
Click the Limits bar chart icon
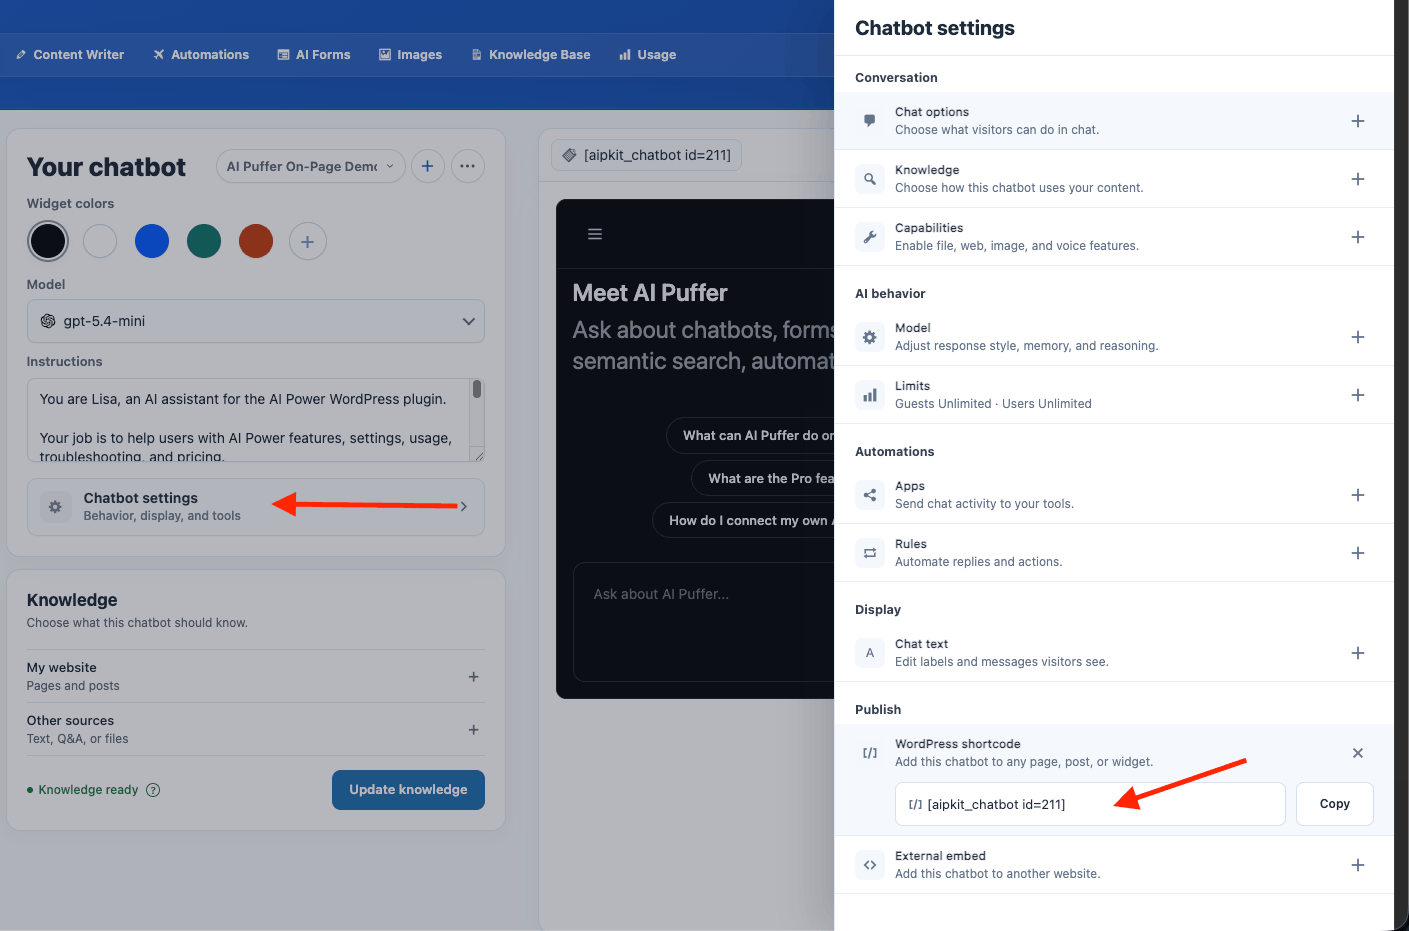pyautogui.click(x=870, y=395)
